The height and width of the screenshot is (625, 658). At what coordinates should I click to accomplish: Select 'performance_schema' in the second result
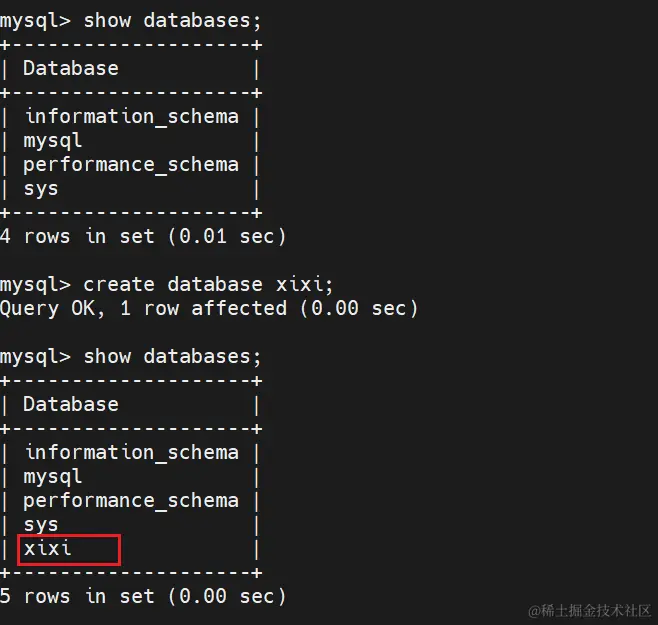131,501
